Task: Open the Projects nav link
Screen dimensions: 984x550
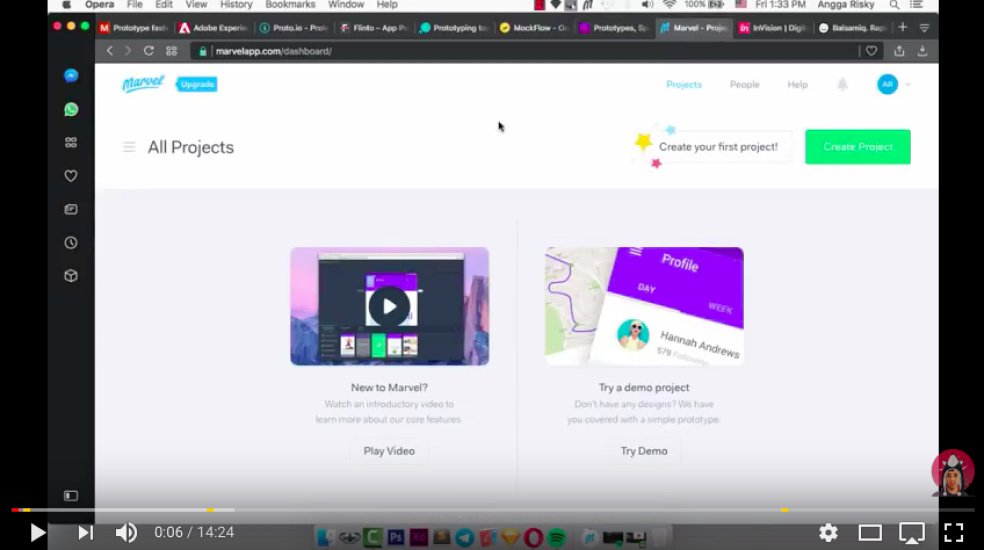Action: [x=684, y=84]
